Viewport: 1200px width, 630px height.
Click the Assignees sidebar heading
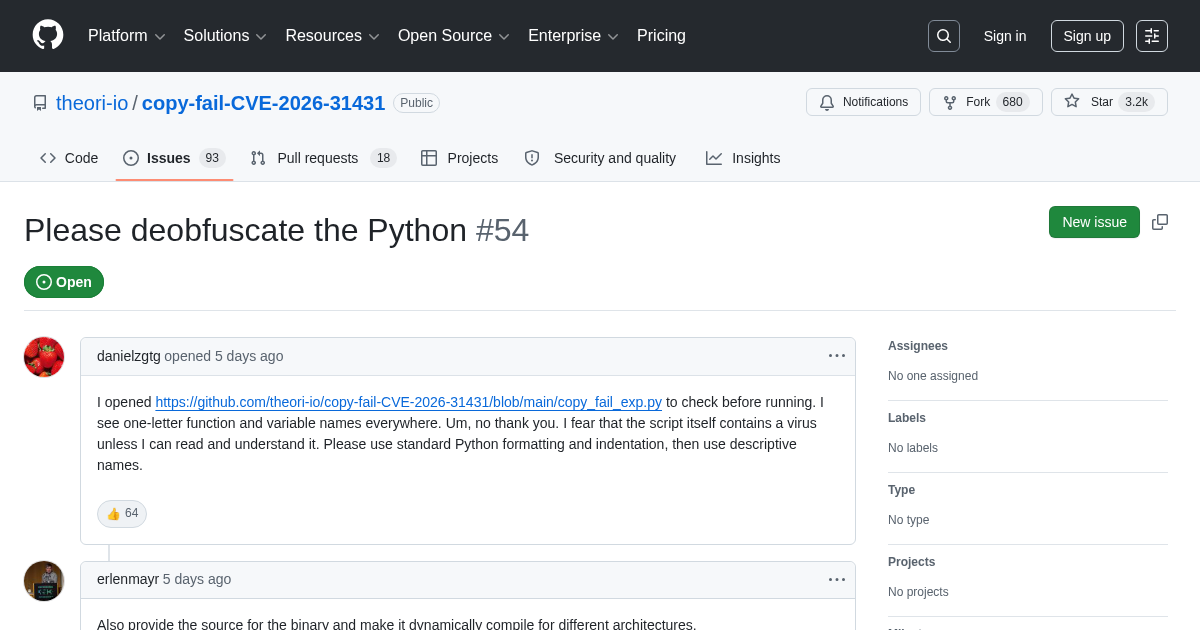point(918,346)
